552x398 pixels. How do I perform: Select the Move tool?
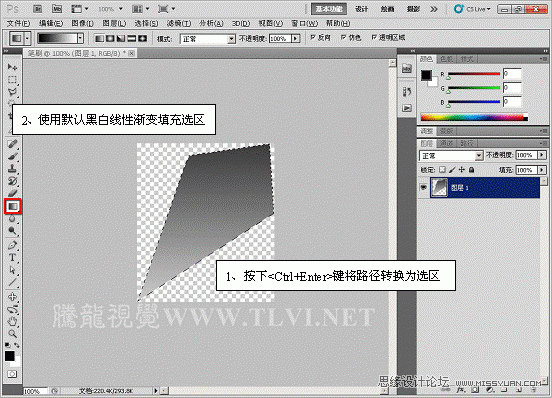[x=12, y=67]
